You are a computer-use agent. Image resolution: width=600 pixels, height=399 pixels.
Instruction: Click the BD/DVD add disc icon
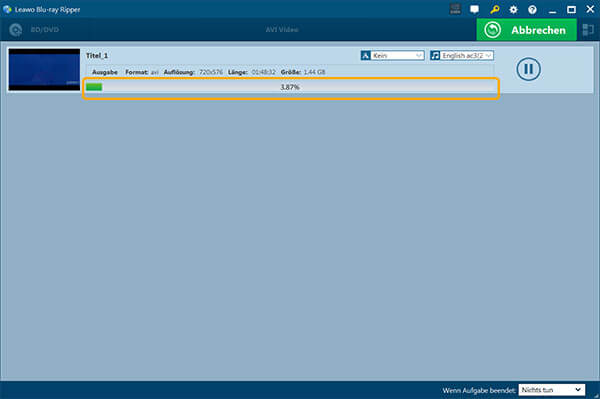[x=16, y=30]
